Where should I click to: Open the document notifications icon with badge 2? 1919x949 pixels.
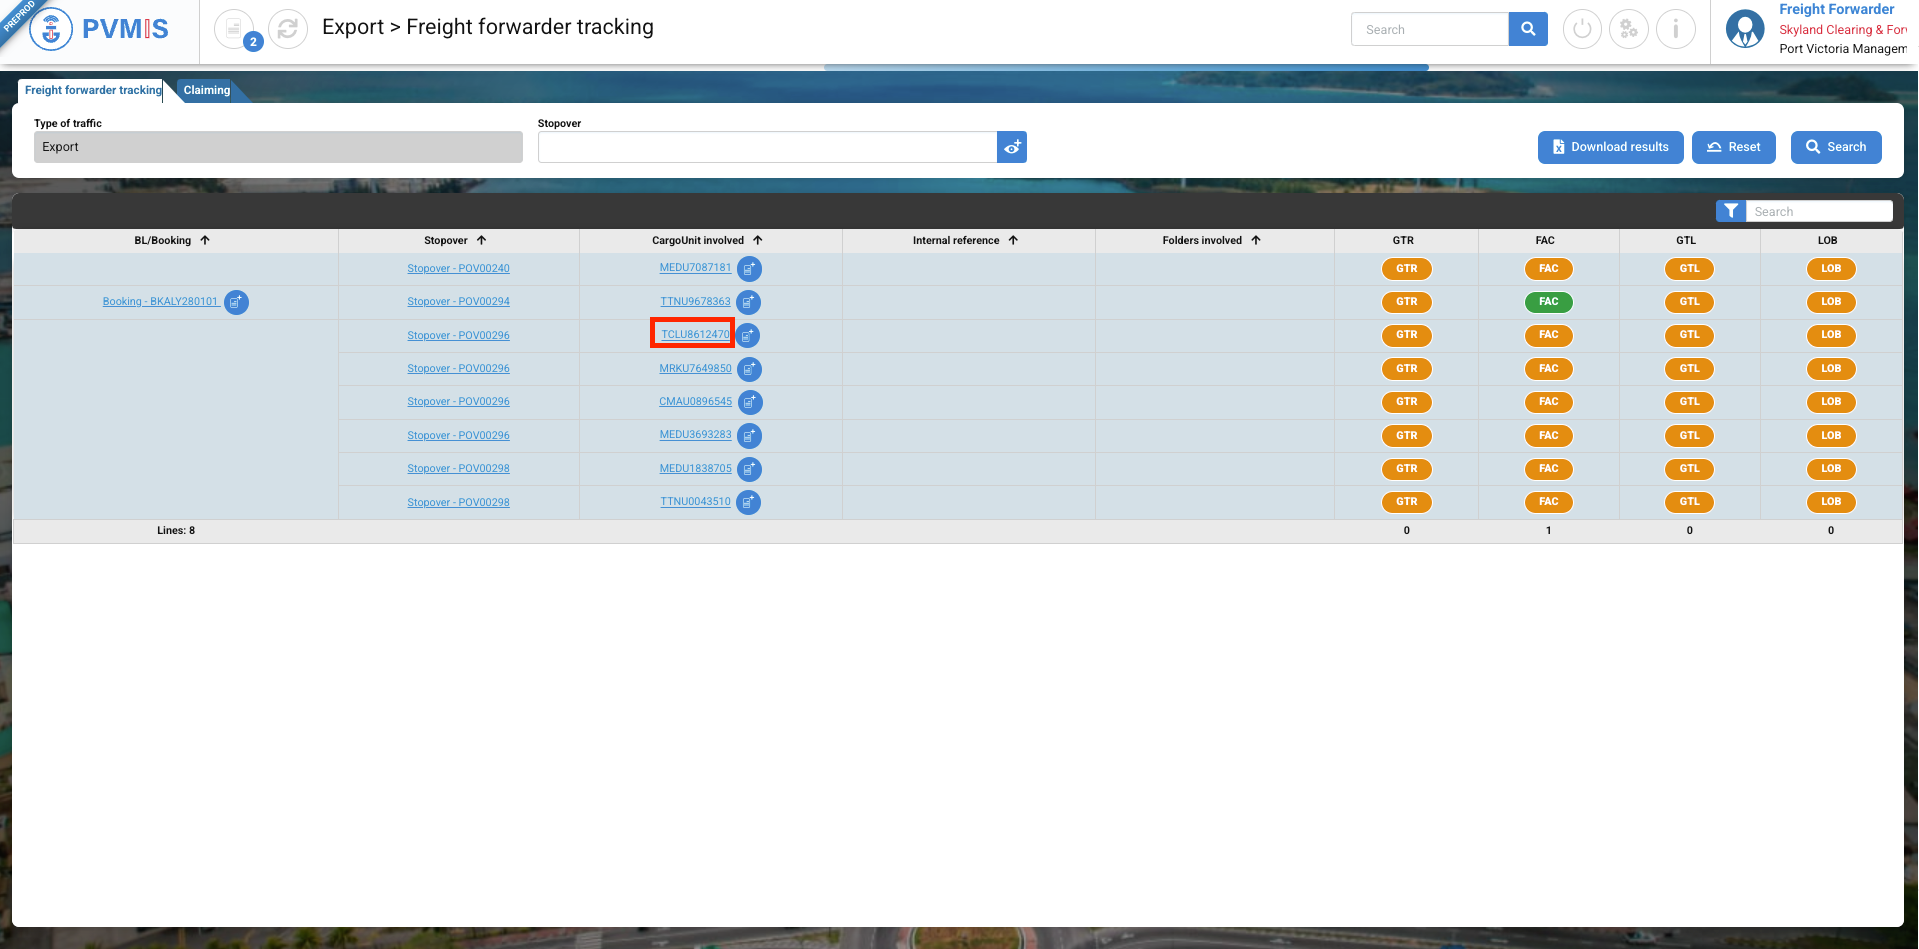(234, 29)
